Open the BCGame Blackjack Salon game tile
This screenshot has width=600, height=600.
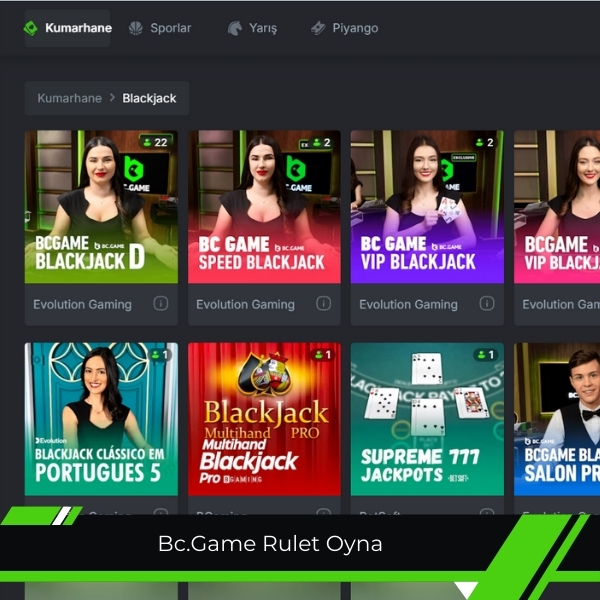click(557, 419)
